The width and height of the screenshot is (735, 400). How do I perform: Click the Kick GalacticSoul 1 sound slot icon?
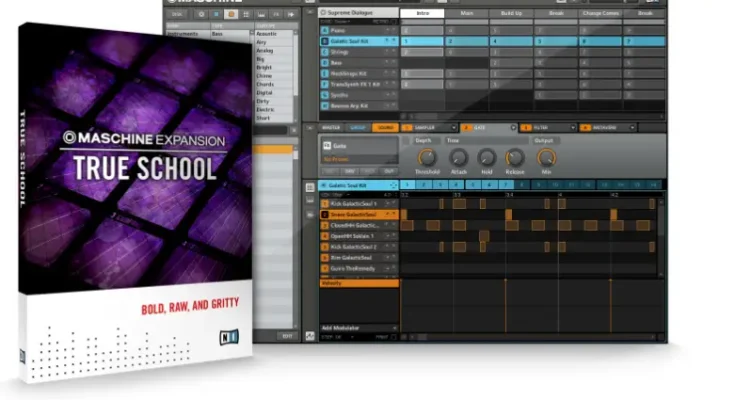325,204
